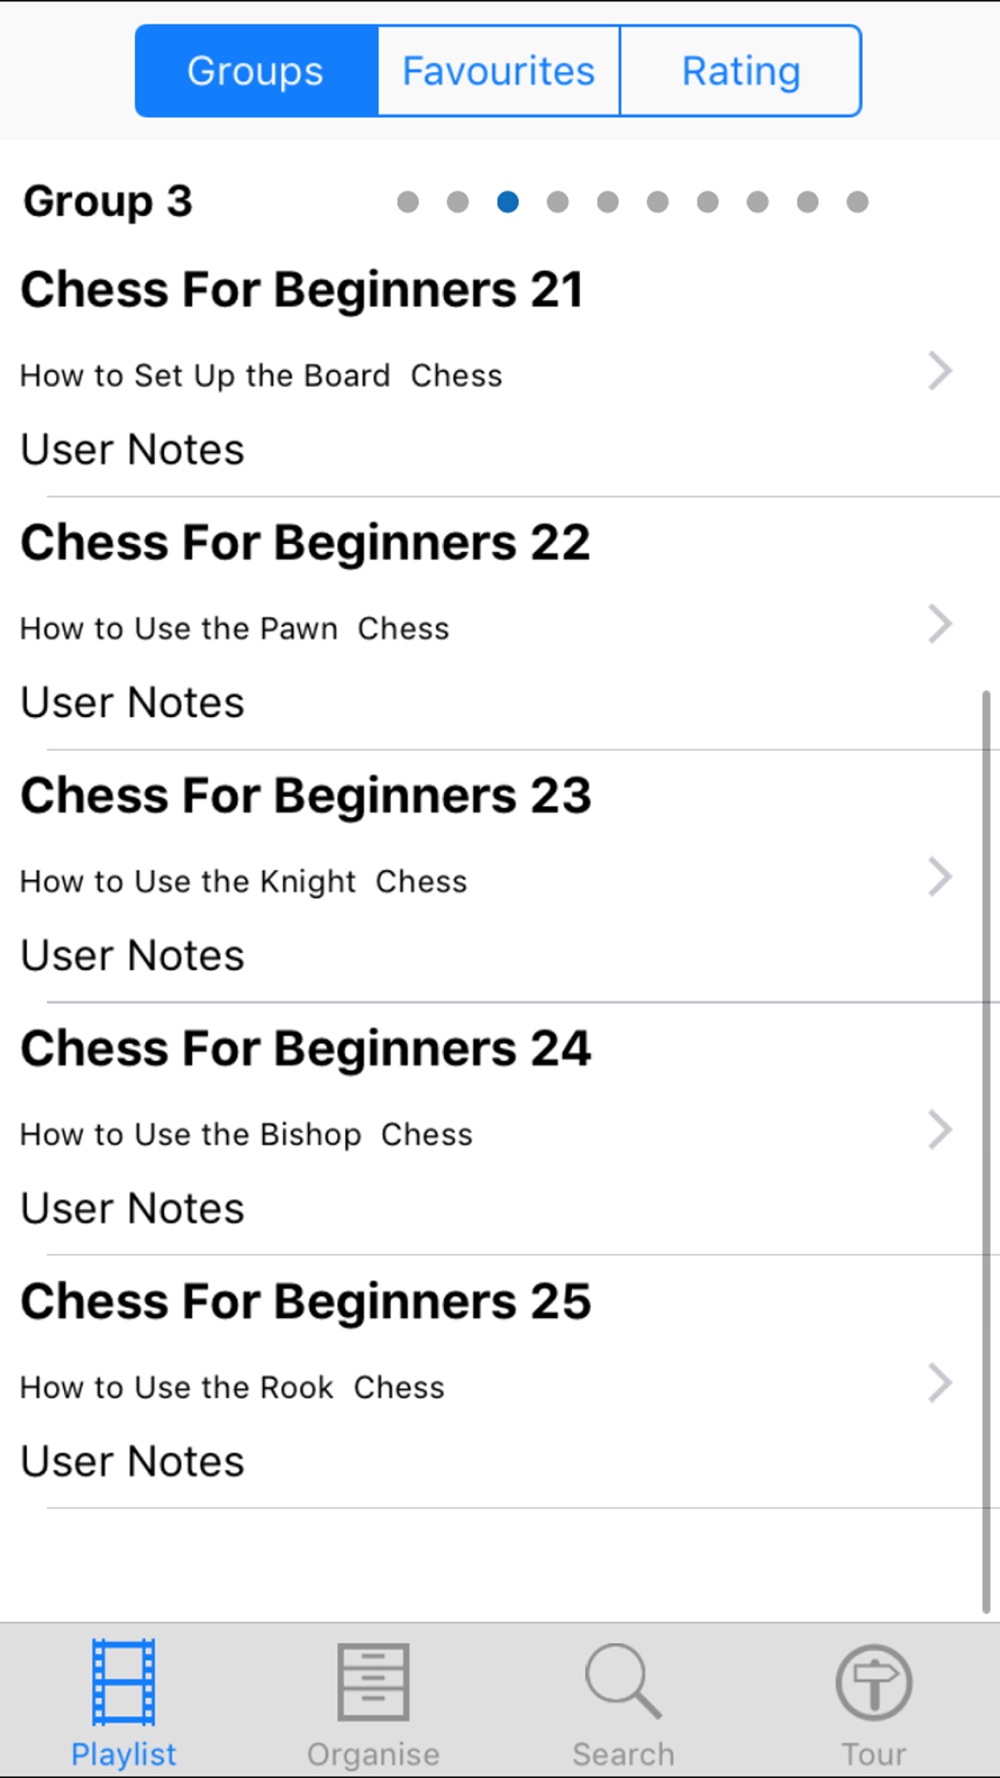This screenshot has height=1778, width=1000.
Task: Open chevron for Chess For Beginners 21
Action: tap(939, 371)
